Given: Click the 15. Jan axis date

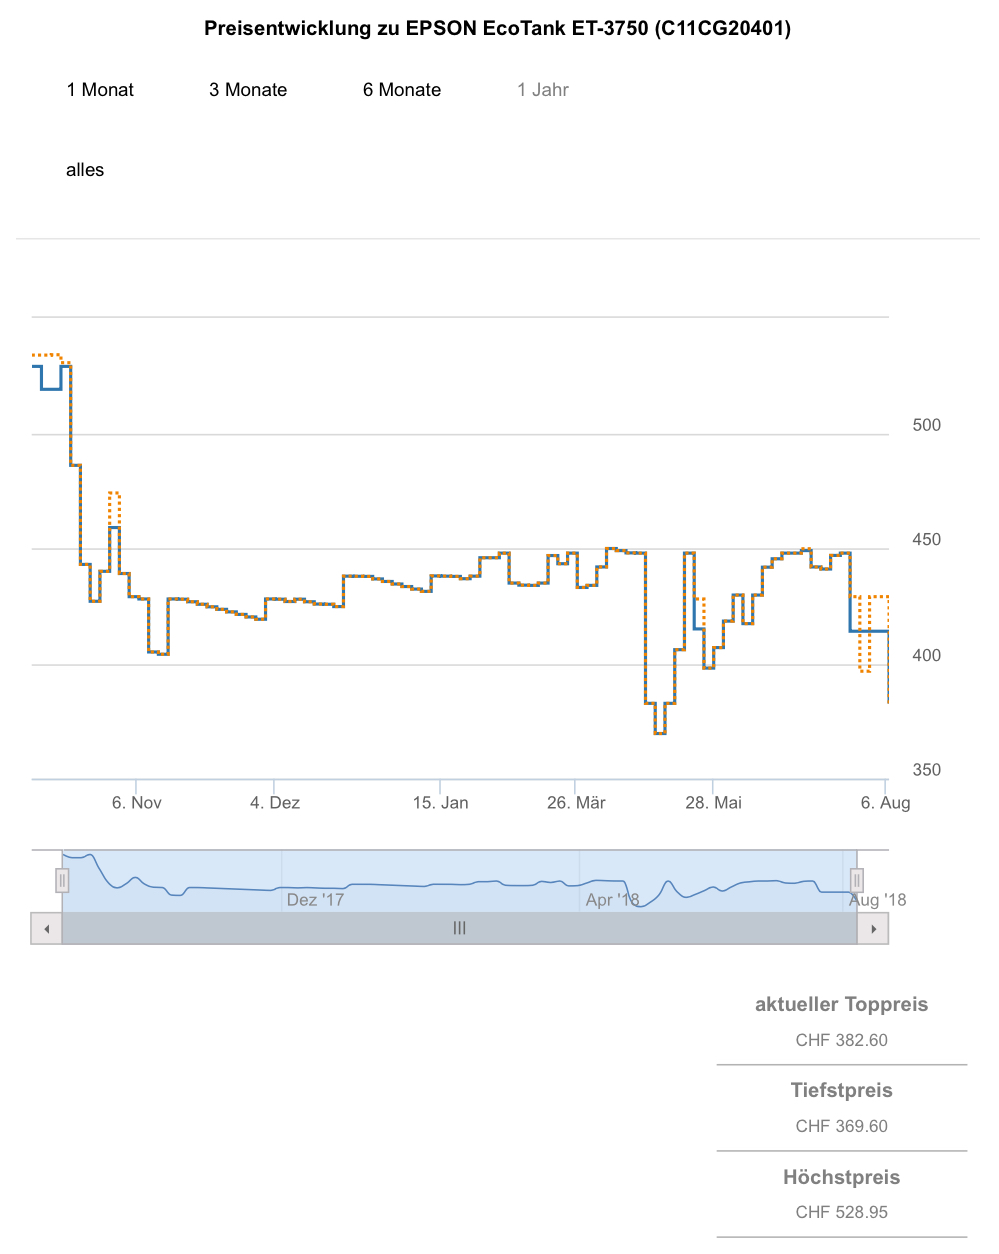Looking at the screenshot, I should point(441,803).
